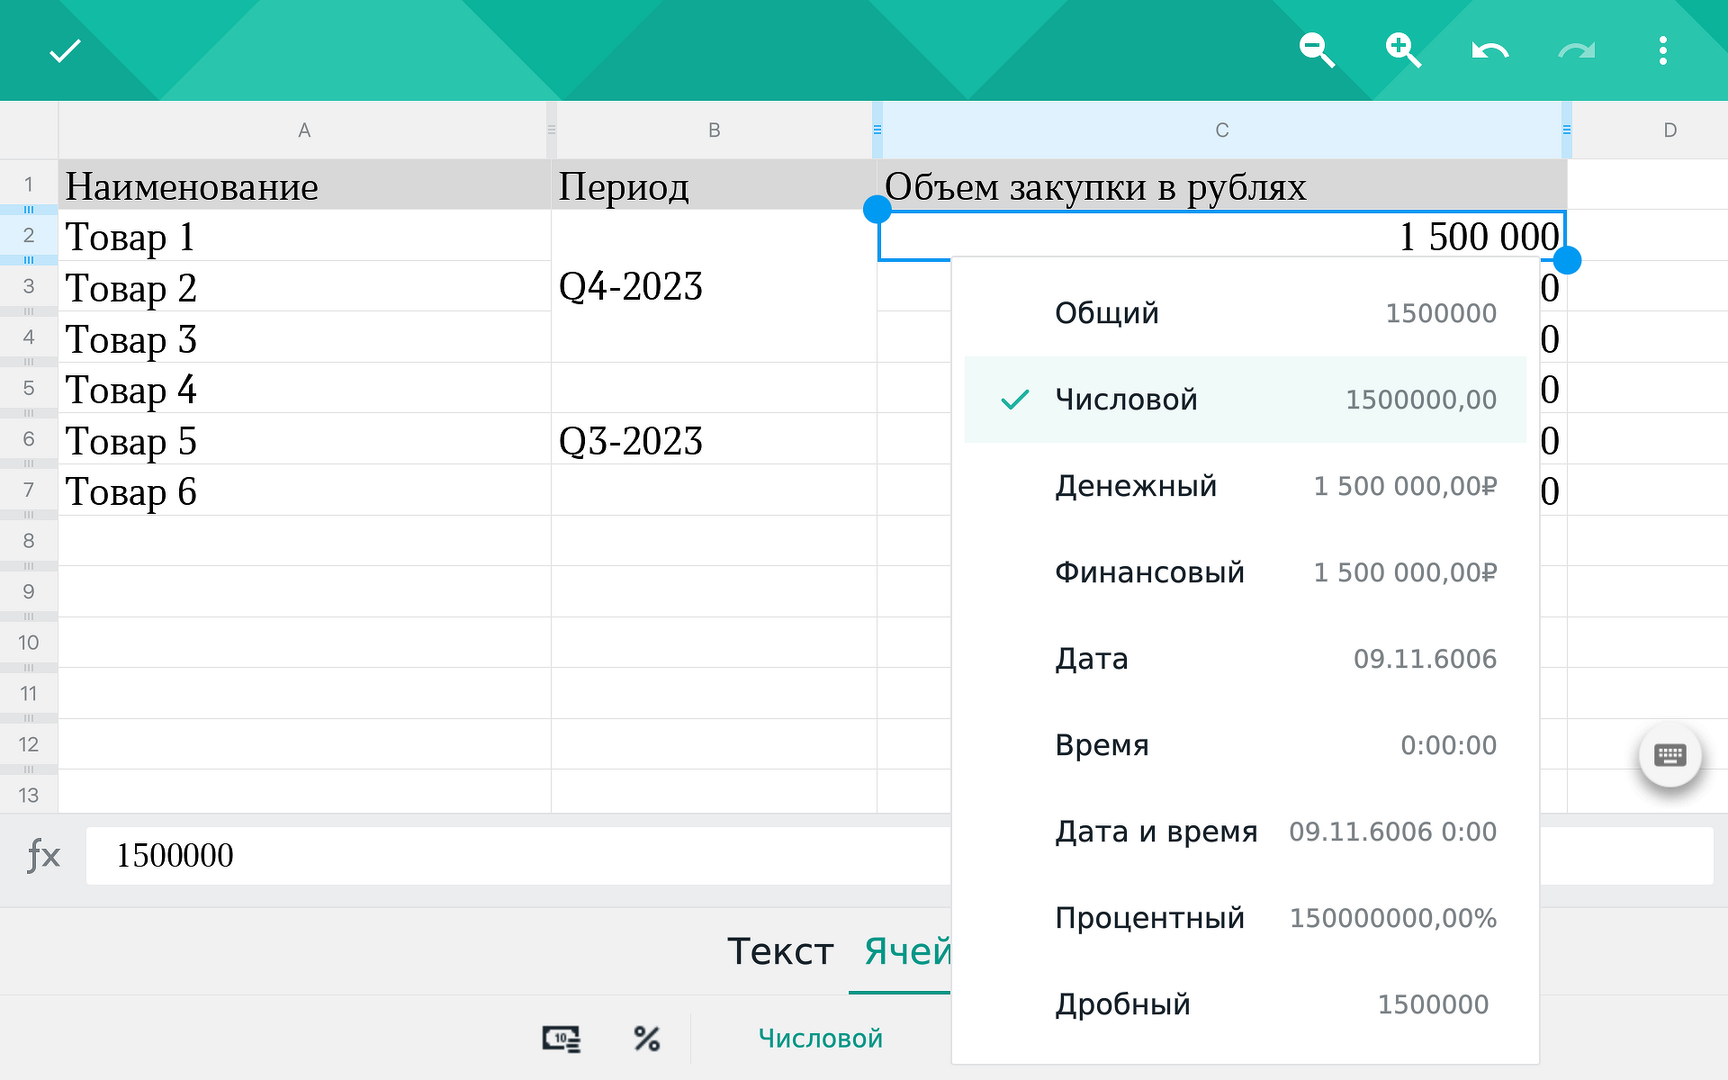The height and width of the screenshot is (1080, 1728).
Task: Click the Объем закупки в рублях cell
Action: (1222, 185)
